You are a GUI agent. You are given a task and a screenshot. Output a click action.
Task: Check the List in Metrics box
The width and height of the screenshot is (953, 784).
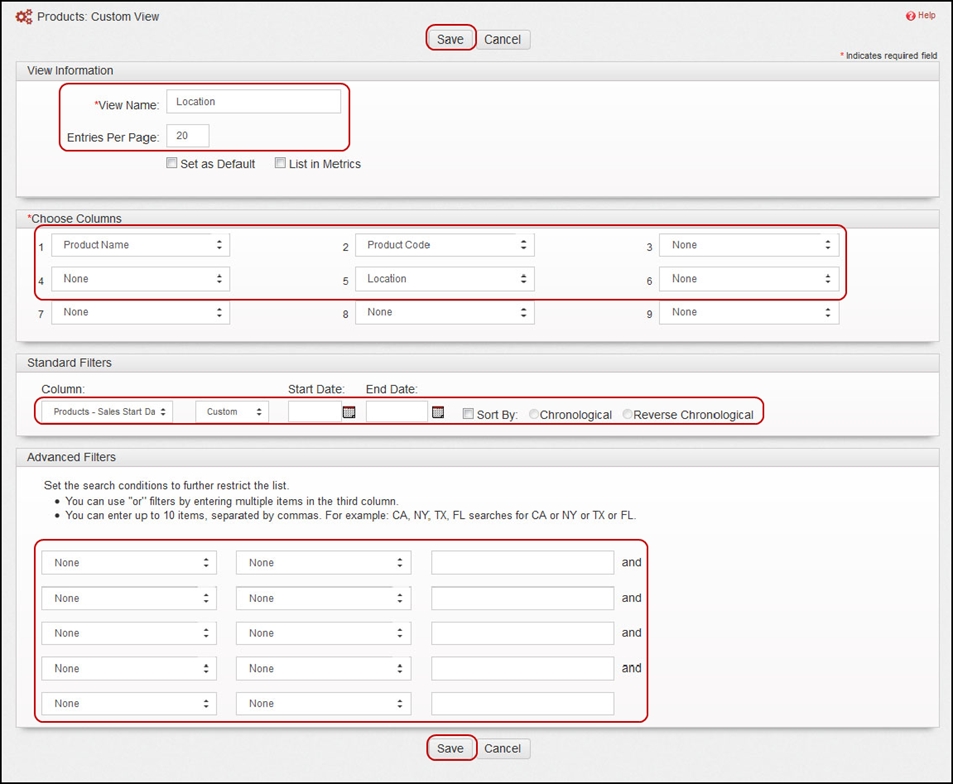click(x=280, y=163)
